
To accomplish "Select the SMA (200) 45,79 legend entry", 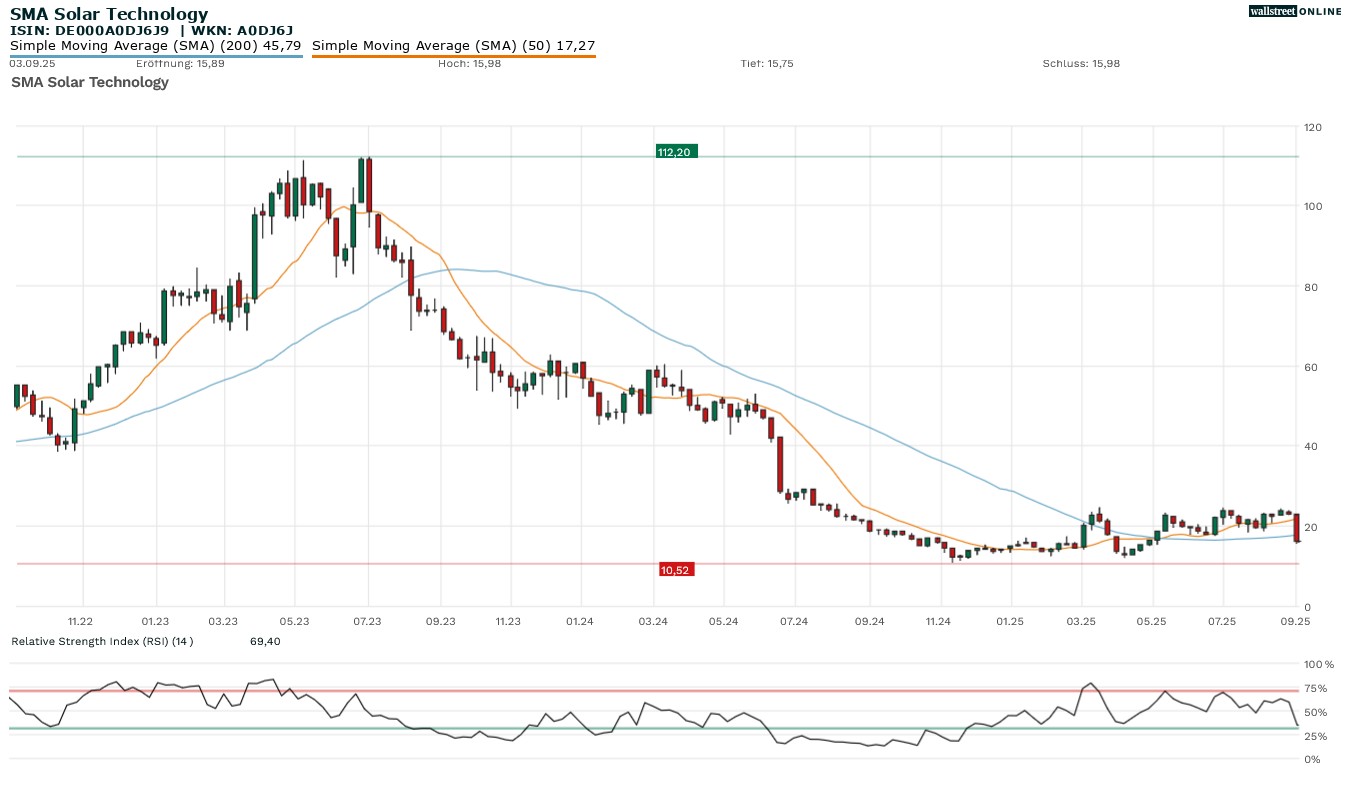I will [155, 46].
